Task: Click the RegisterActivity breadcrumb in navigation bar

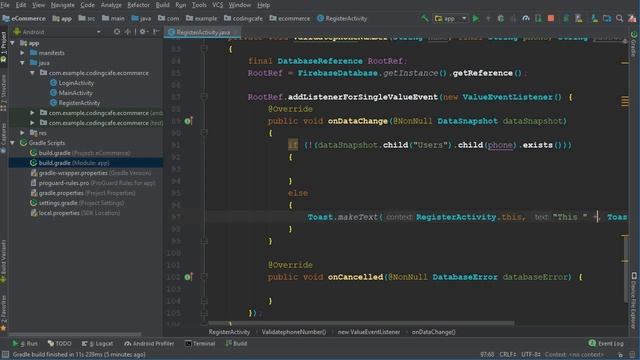Action: point(342,18)
